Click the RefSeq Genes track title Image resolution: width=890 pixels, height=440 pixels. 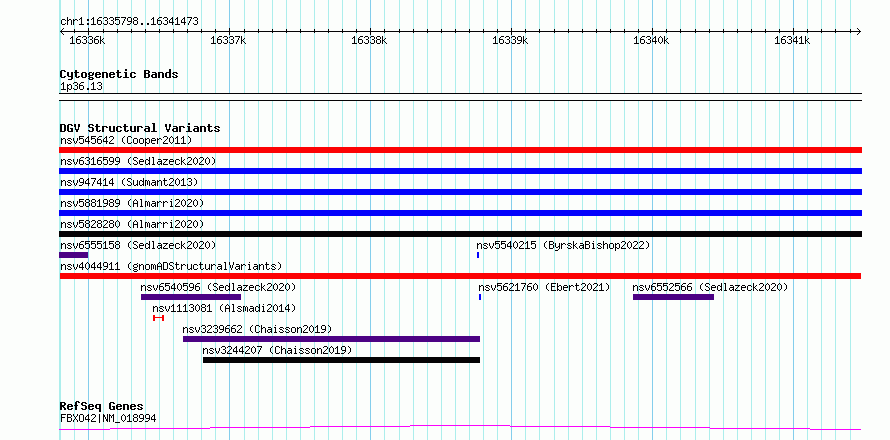(101, 406)
